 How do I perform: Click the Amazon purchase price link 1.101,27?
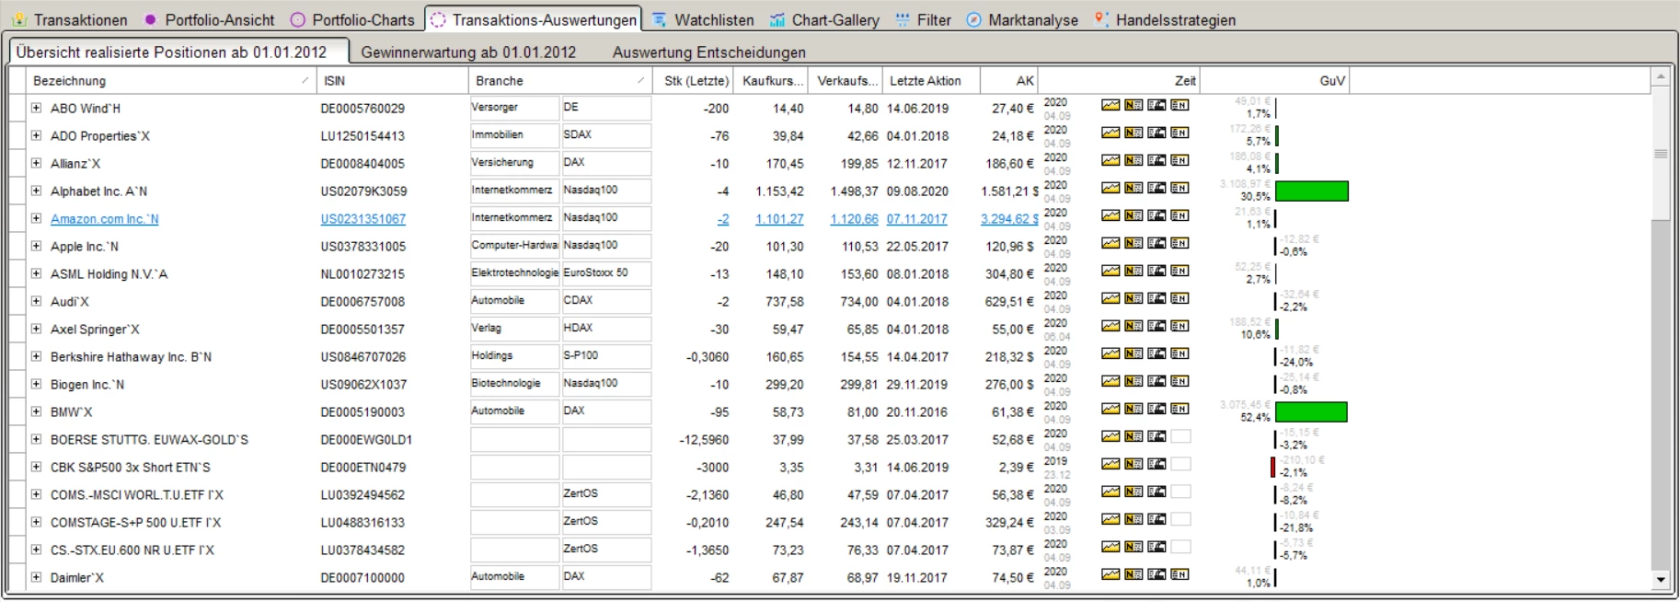pos(779,219)
